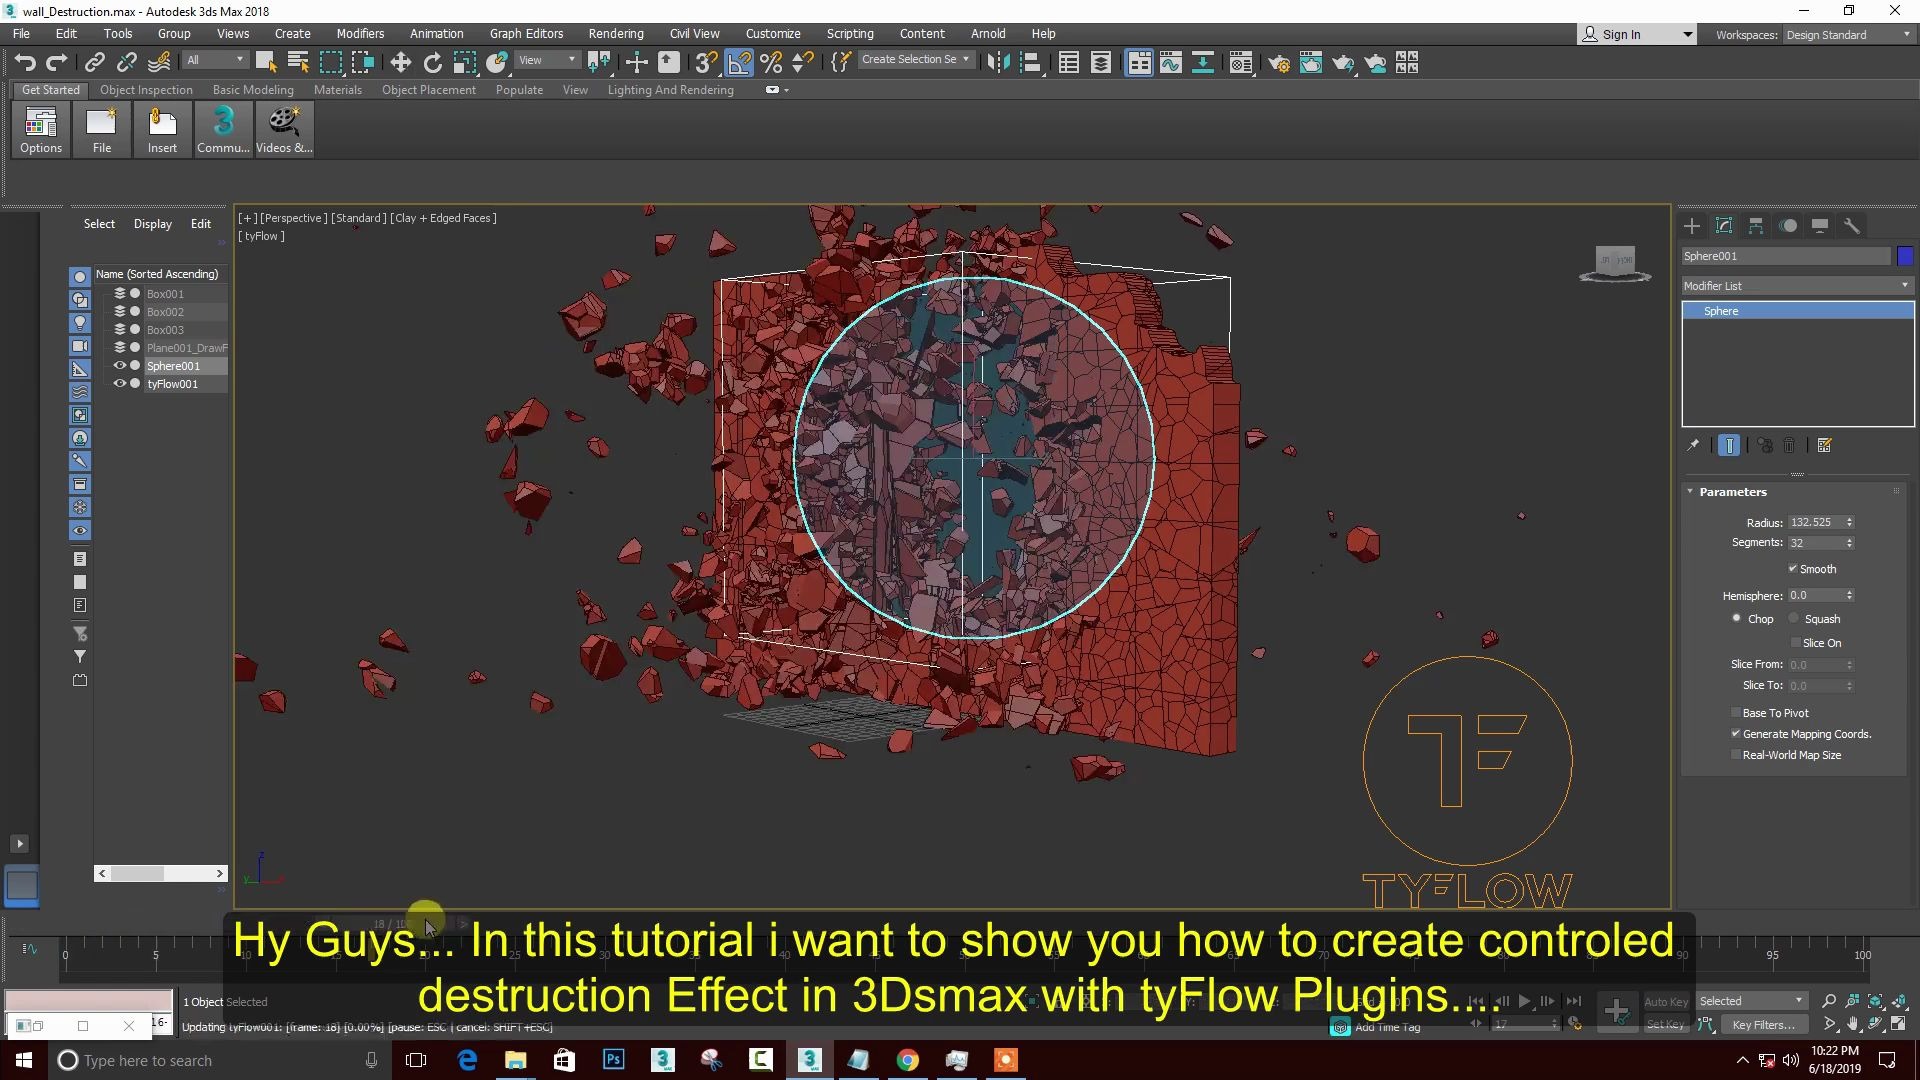Toggle Angle Snap in main toolbar

(x=739, y=63)
